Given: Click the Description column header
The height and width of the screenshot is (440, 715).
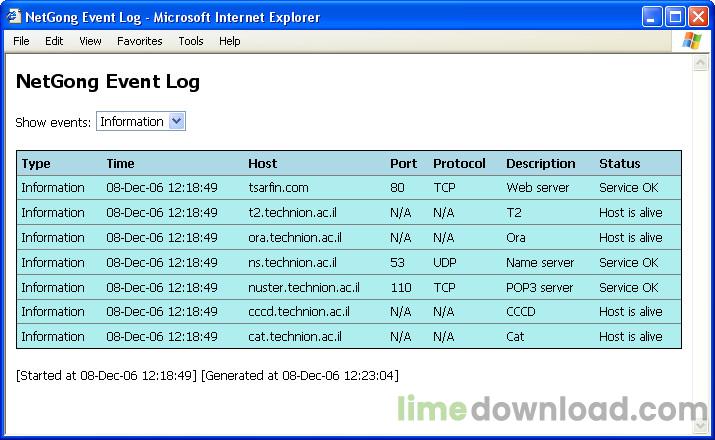Looking at the screenshot, I should [541, 164].
